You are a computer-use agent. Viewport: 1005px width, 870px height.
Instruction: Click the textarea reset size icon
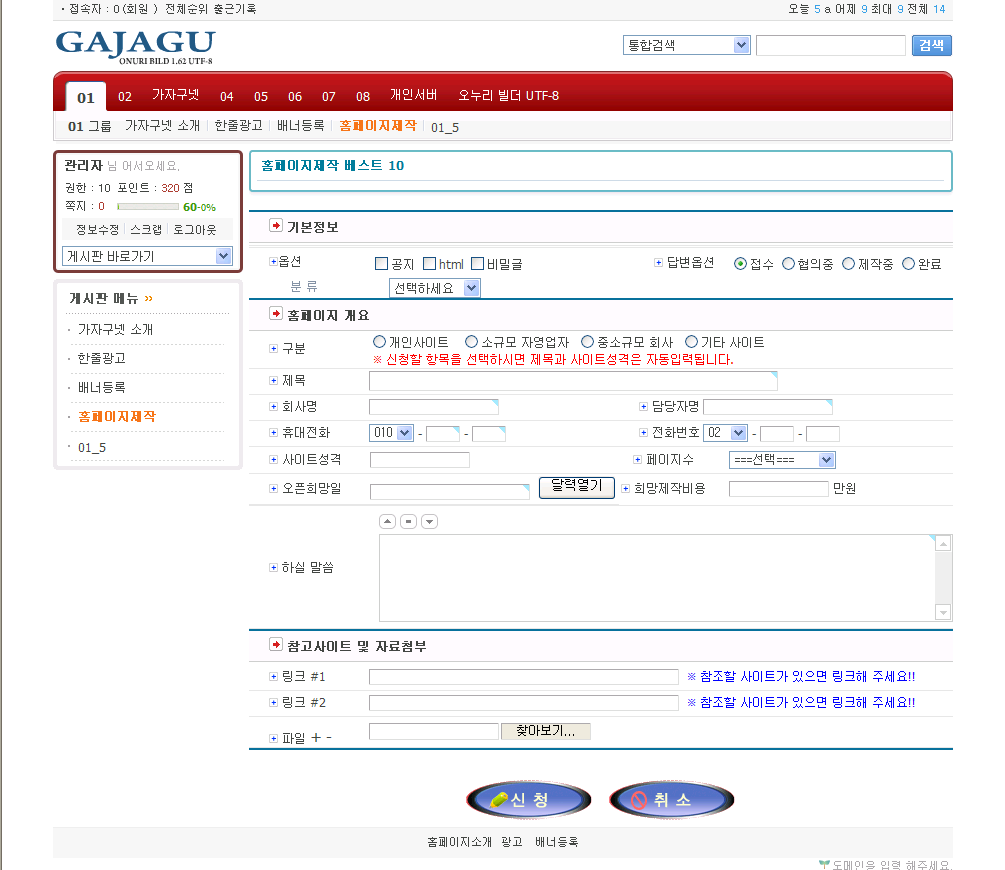click(x=408, y=521)
